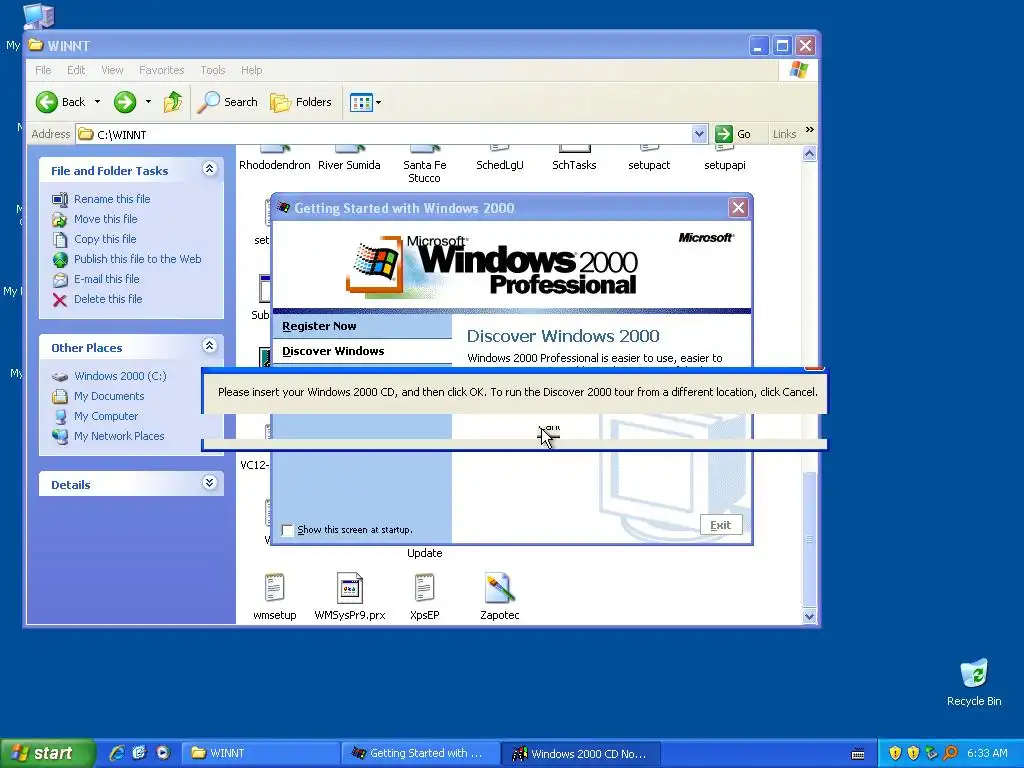Switch to Windows 2000 CD taskbar button

(x=581, y=753)
